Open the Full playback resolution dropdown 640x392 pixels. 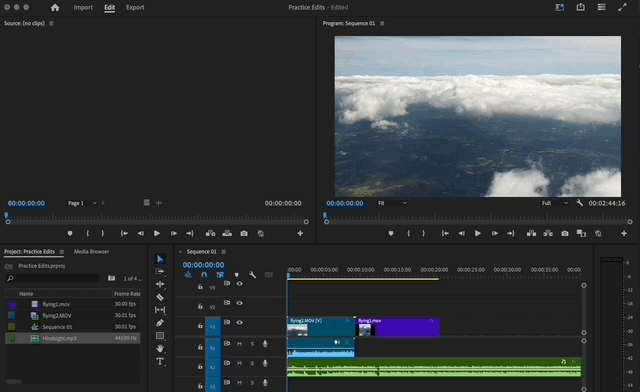pos(554,203)
